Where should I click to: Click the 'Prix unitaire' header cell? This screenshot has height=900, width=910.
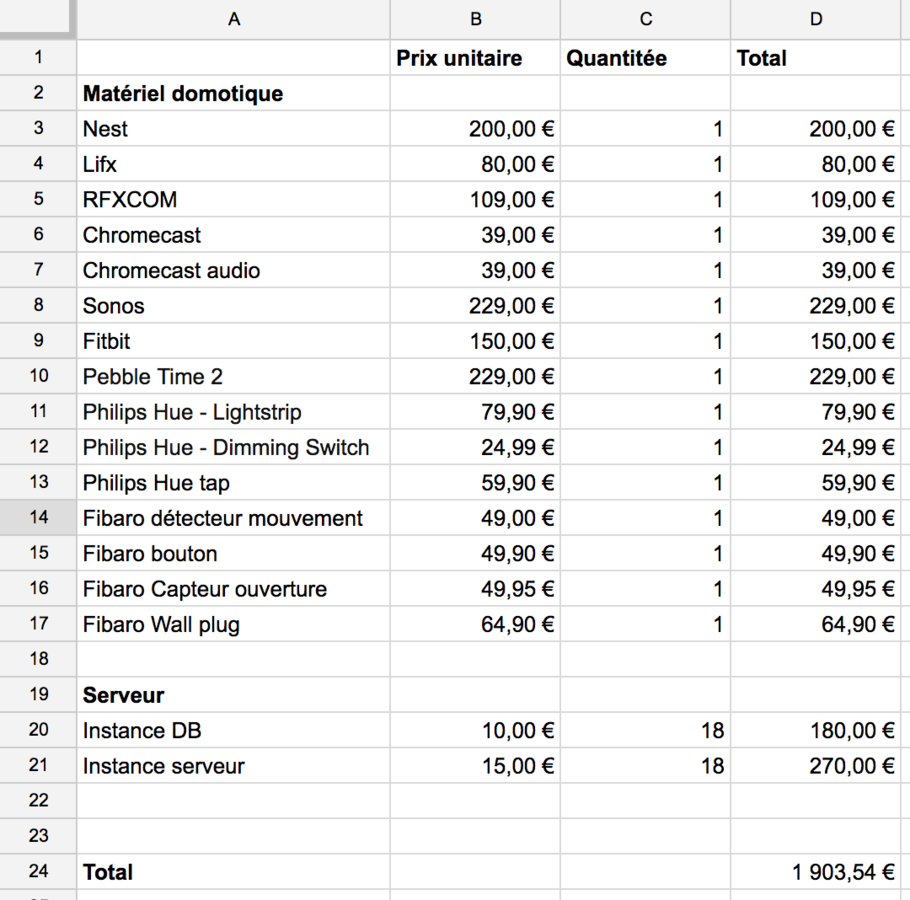click(475, 57)
